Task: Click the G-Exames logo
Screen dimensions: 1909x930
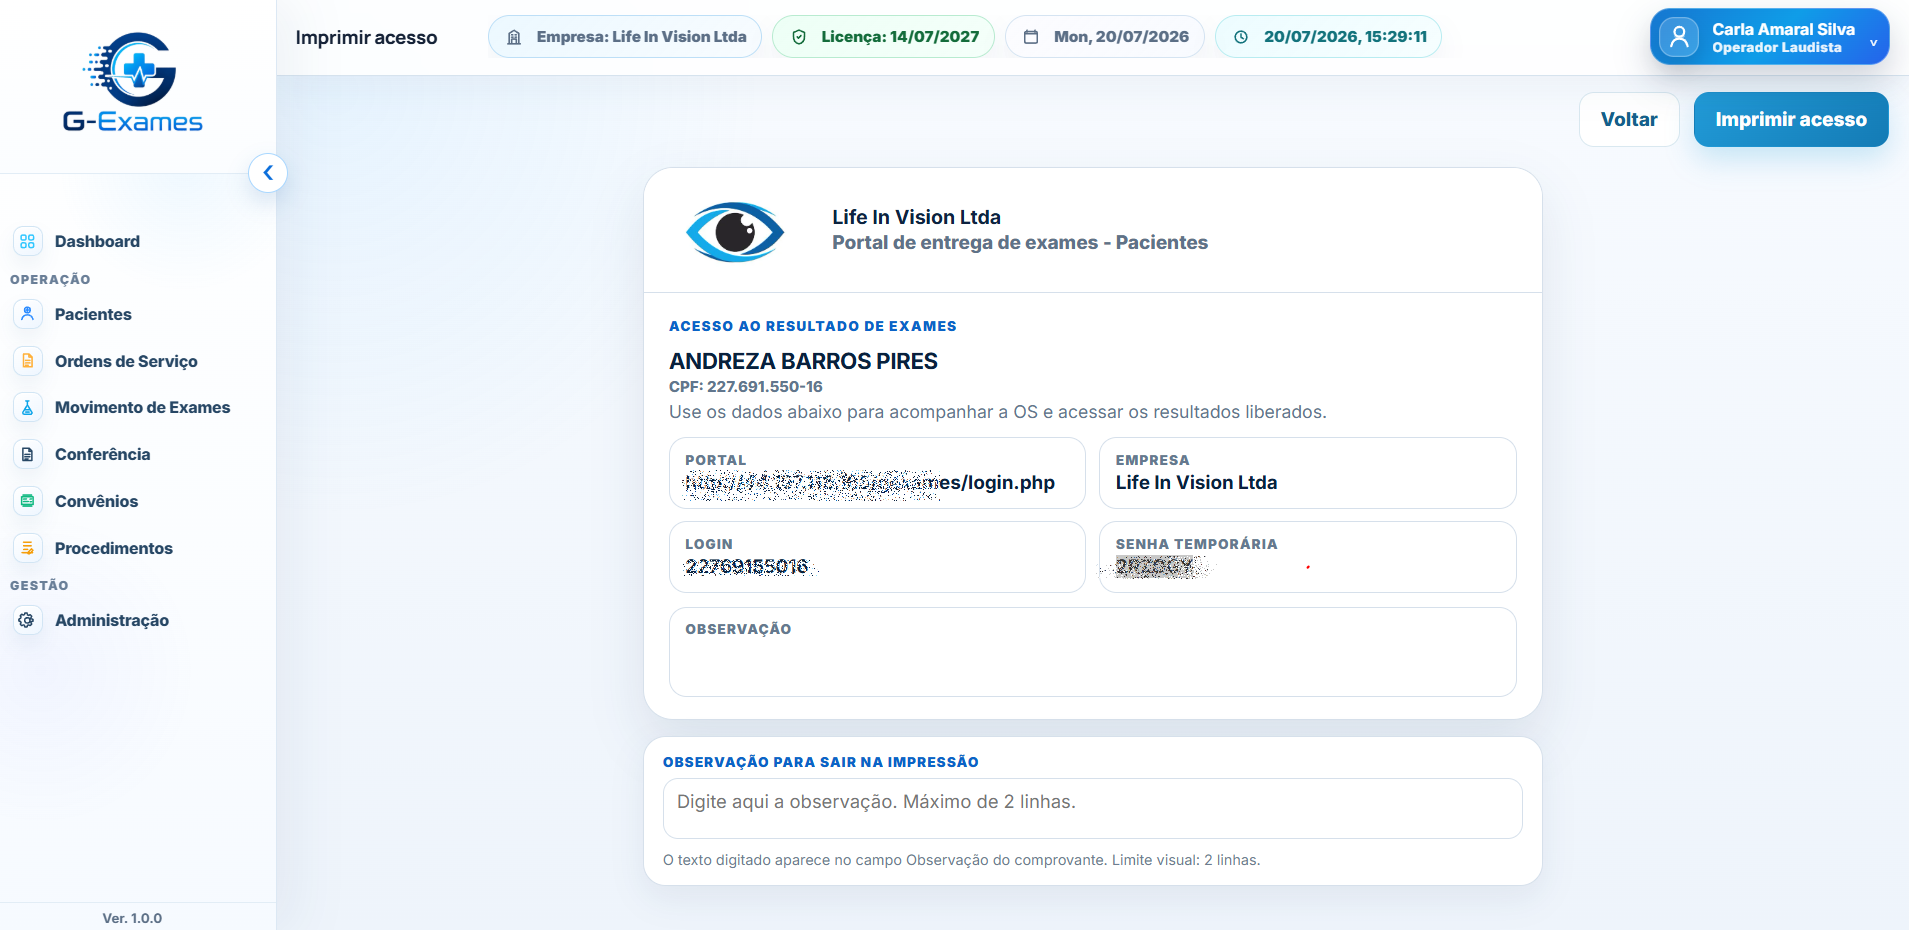Action: click(132, 83)
